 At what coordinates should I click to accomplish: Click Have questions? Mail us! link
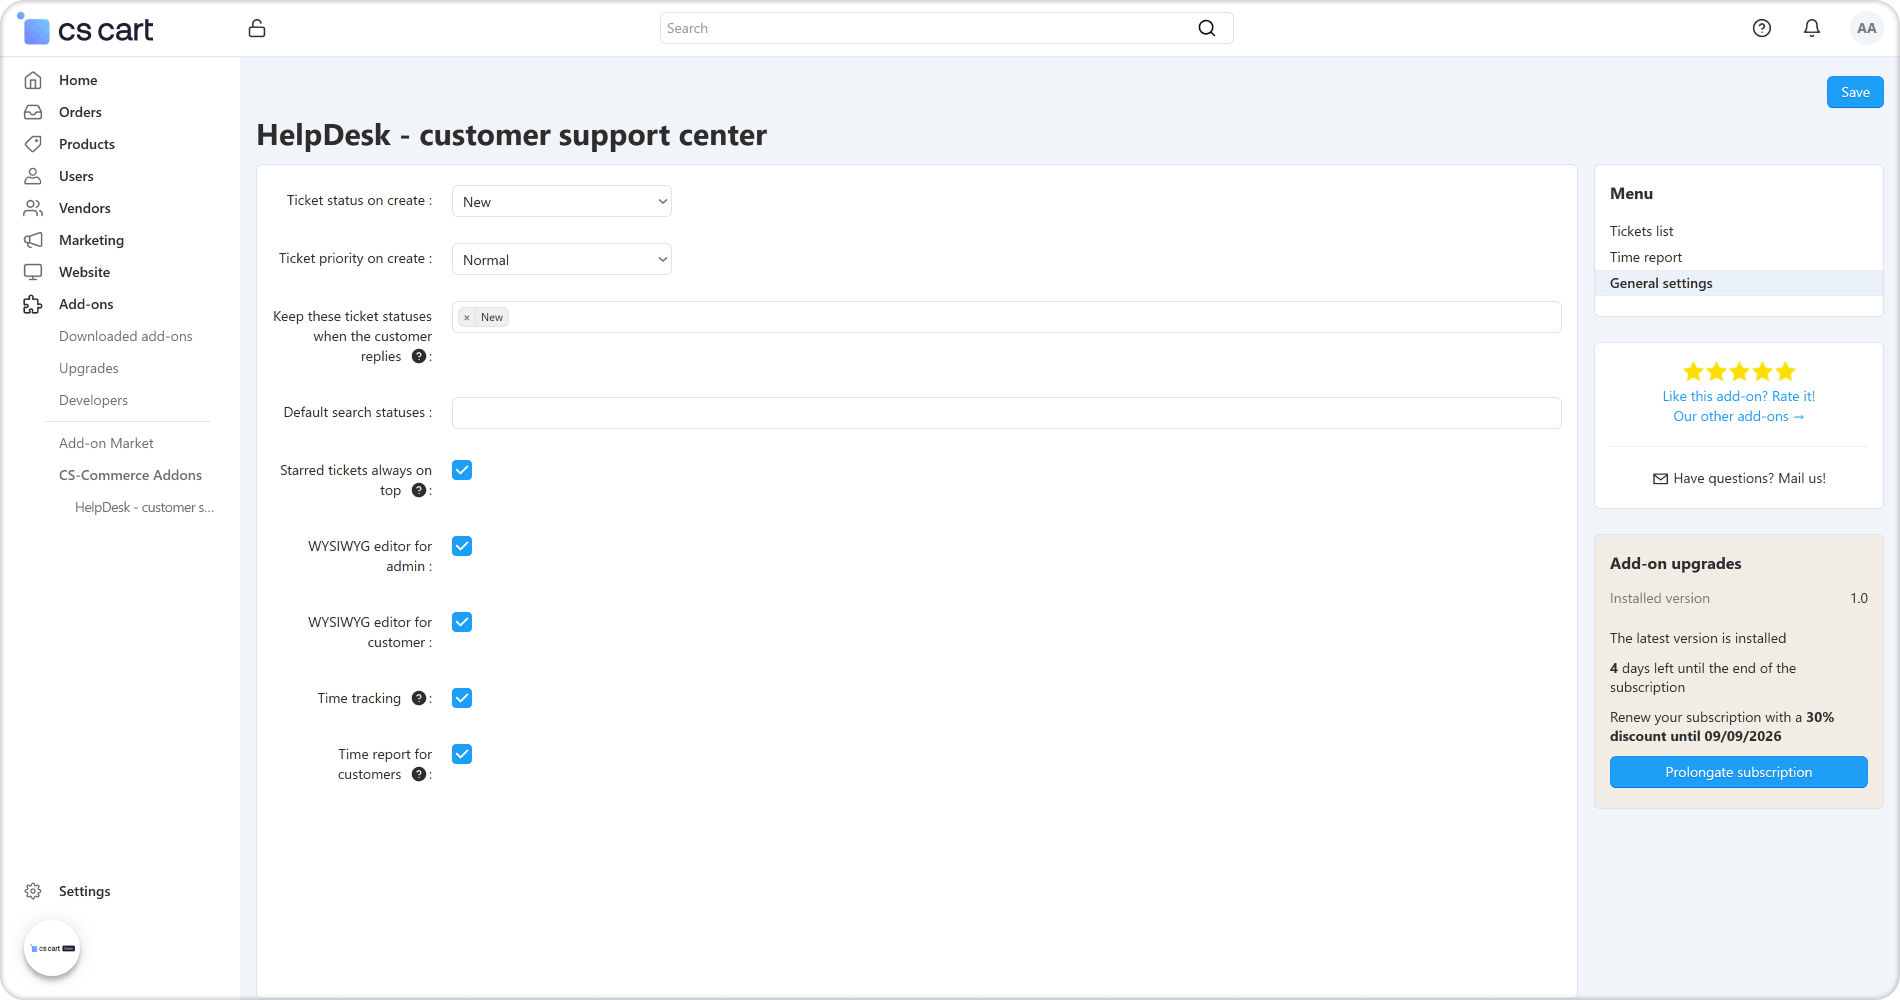(x=1739, y=478)
